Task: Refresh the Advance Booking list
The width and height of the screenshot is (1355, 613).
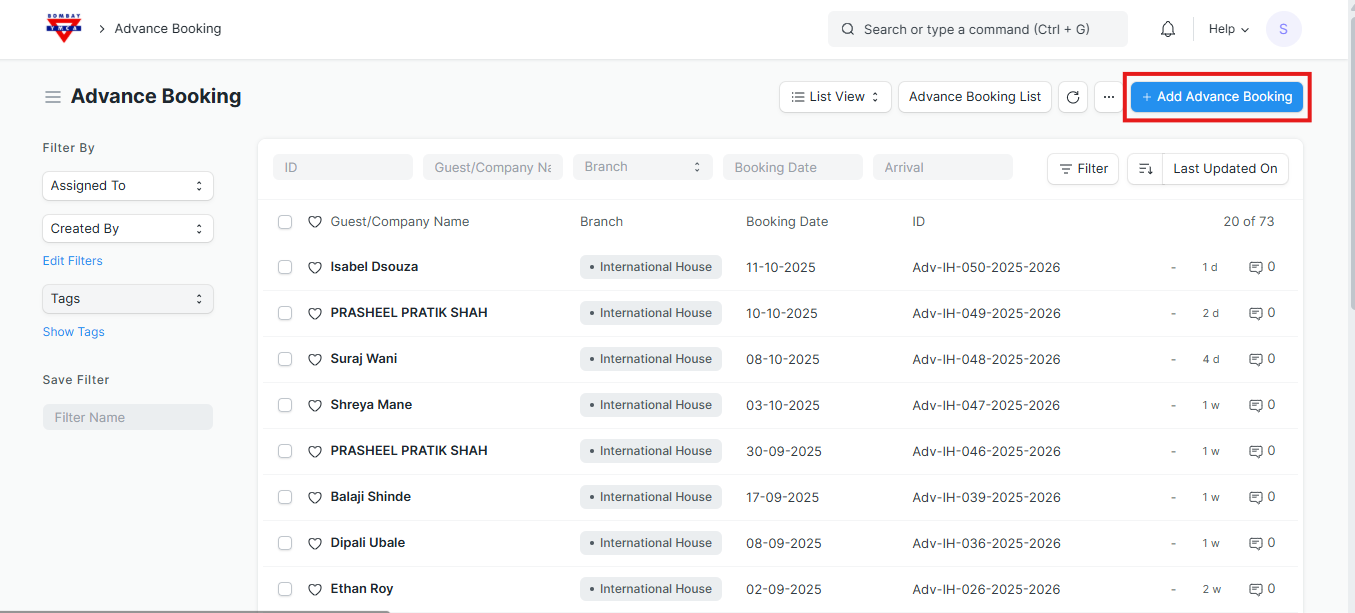Action: [x=1073, y=97]
